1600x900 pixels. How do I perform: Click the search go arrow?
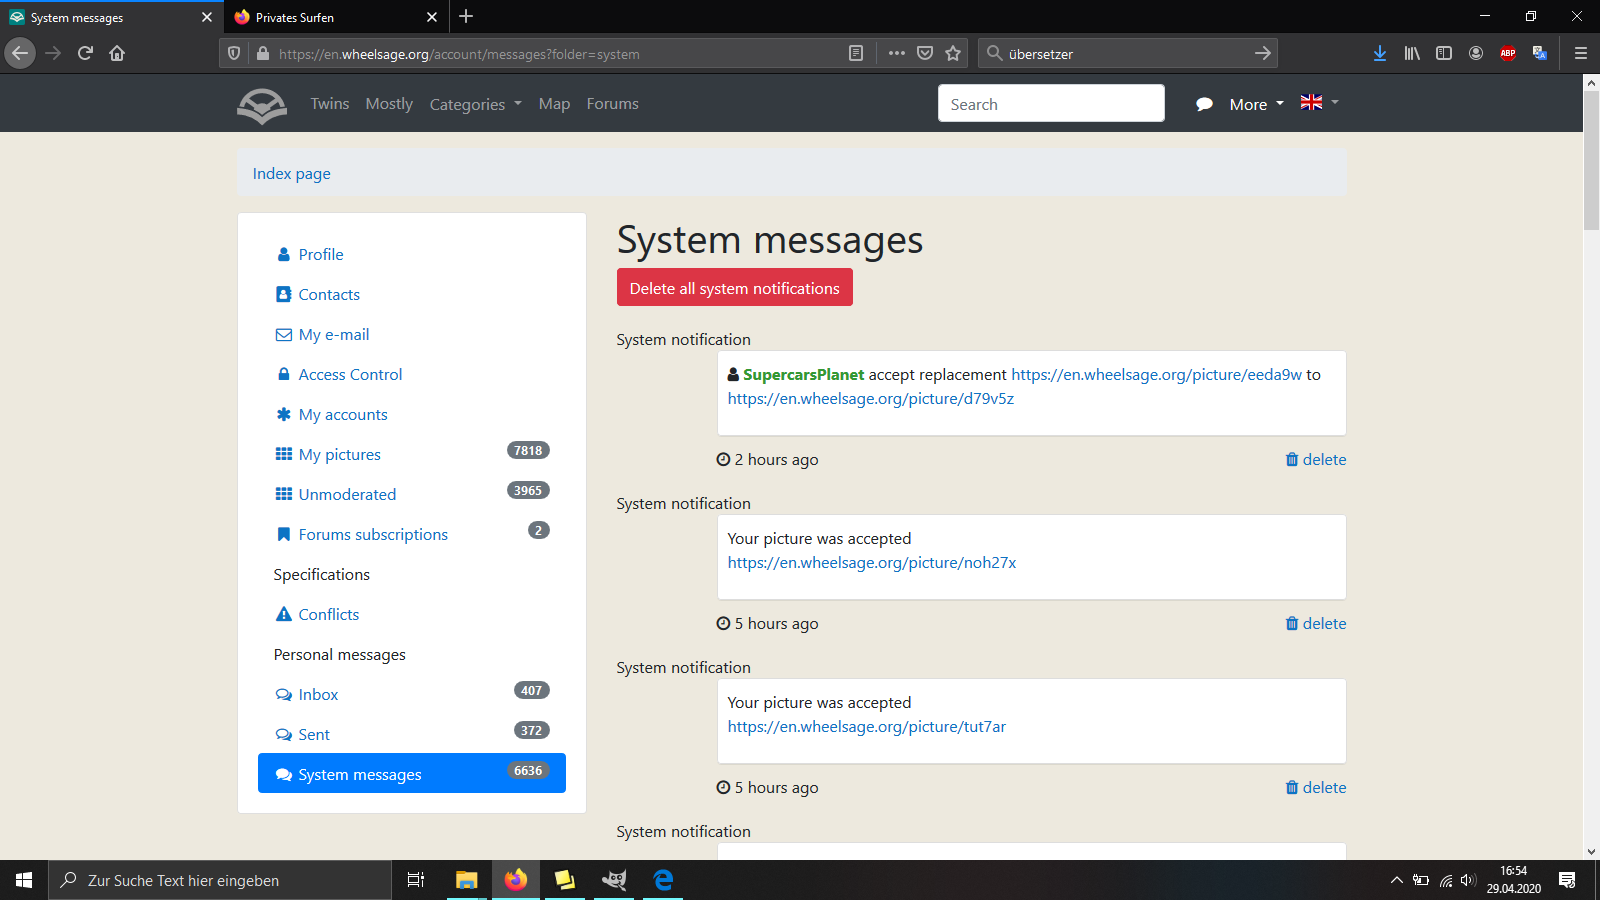tap(1263, 53)
